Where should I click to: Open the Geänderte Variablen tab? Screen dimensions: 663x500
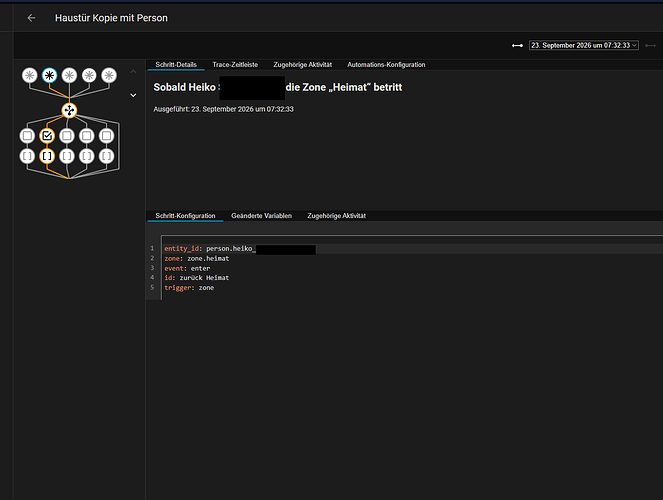(x=261, y=216)
